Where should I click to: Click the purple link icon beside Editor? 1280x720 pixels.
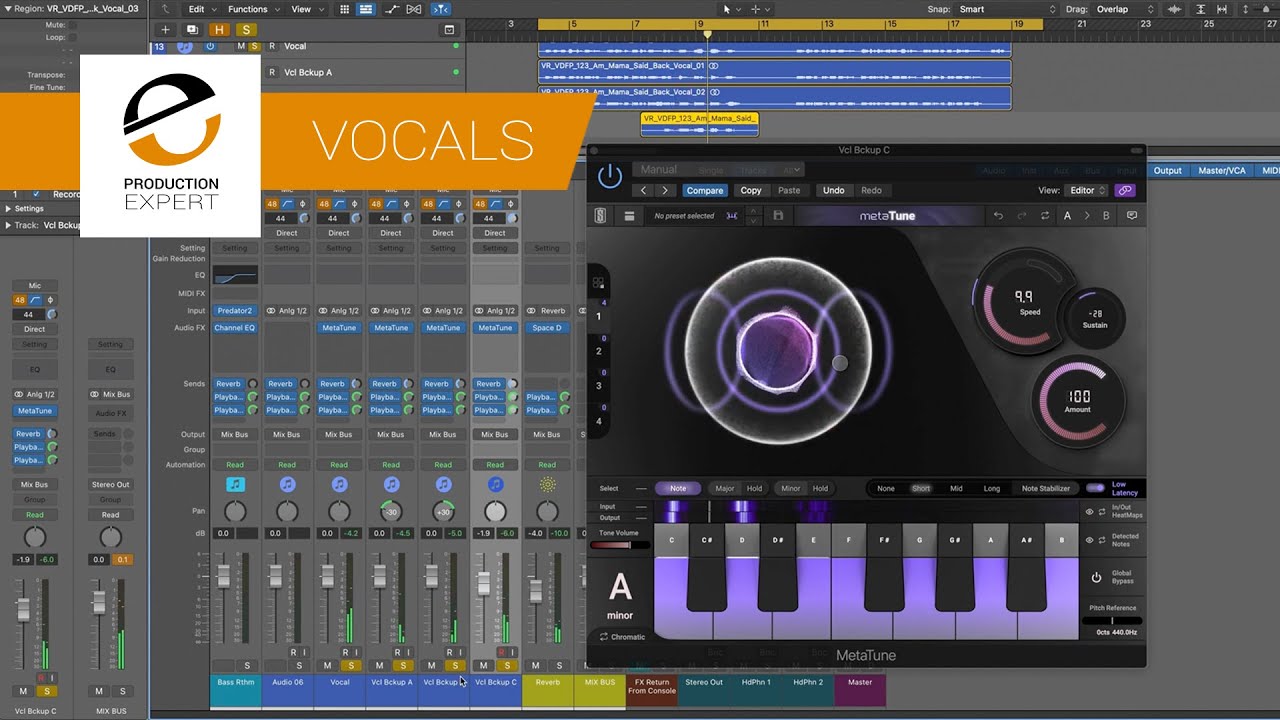click(1125, 190)
